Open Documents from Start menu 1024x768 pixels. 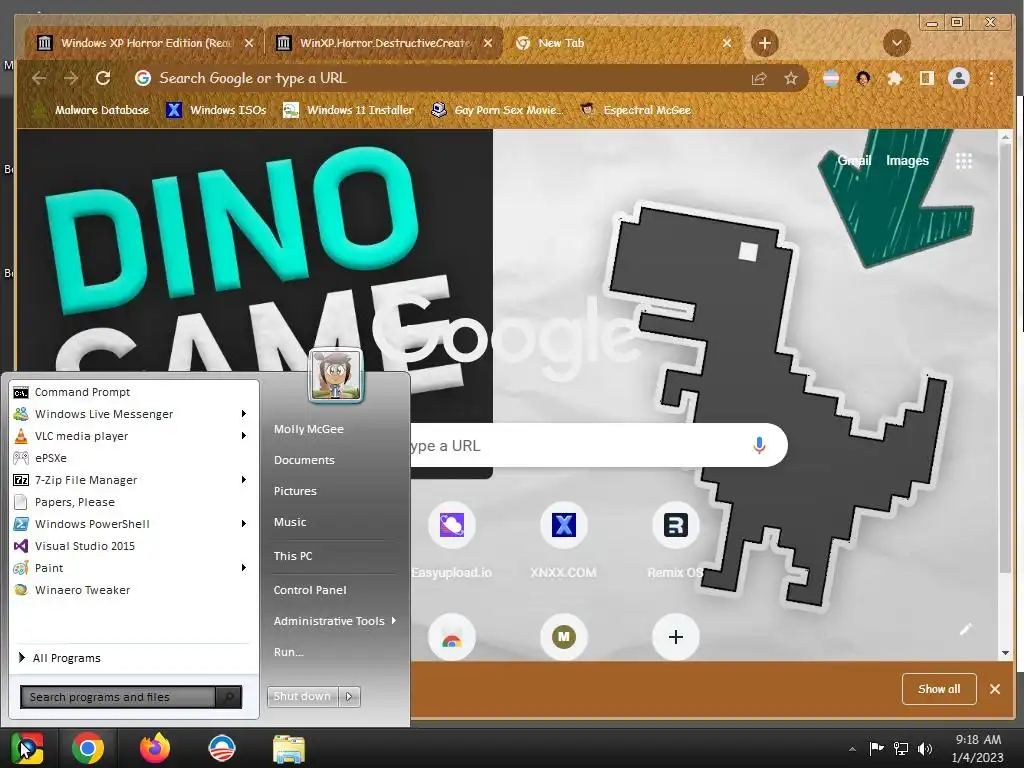pos(304,460)
